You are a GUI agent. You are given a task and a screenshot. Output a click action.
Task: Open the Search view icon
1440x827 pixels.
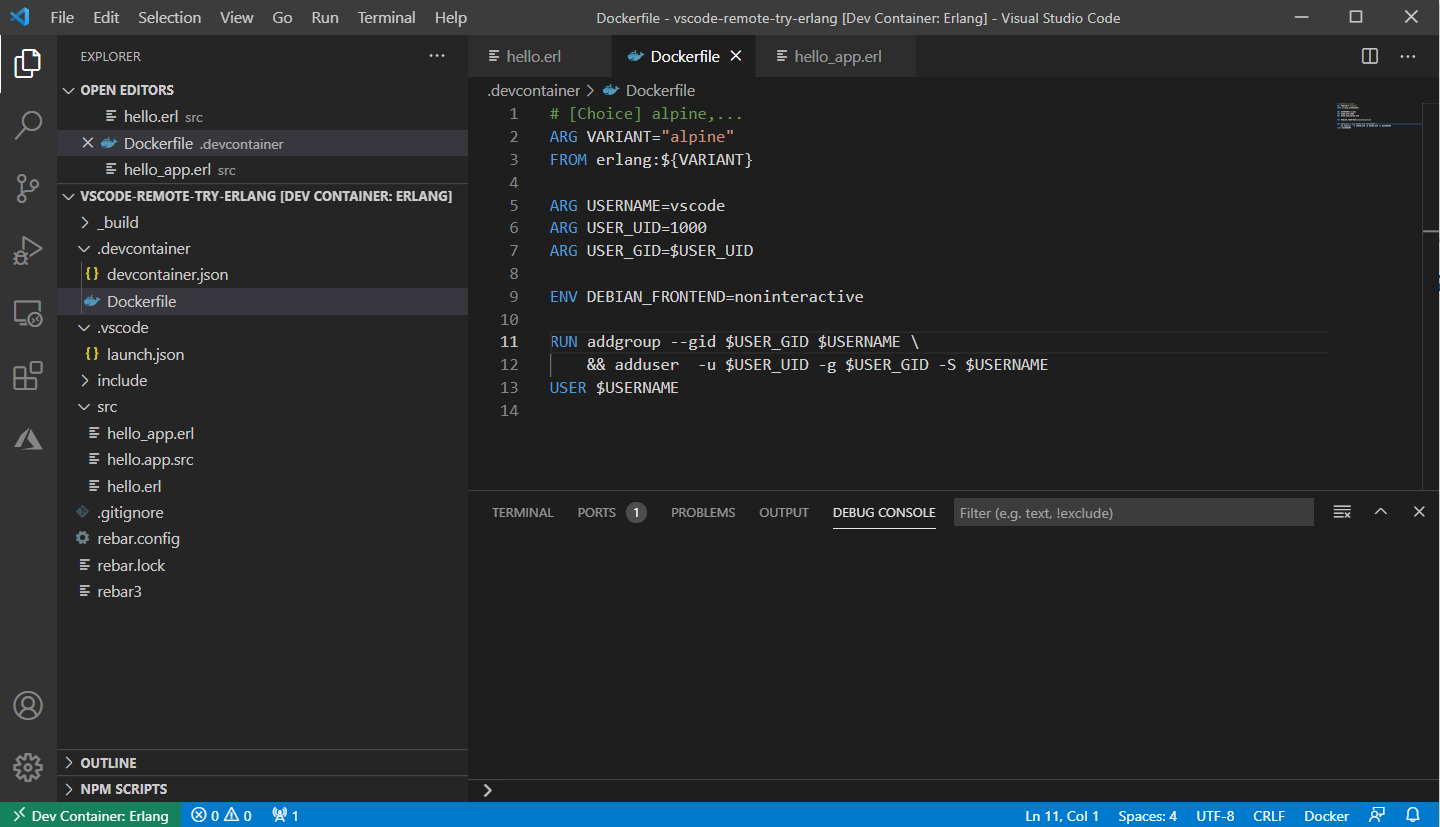tap(28, 125)
